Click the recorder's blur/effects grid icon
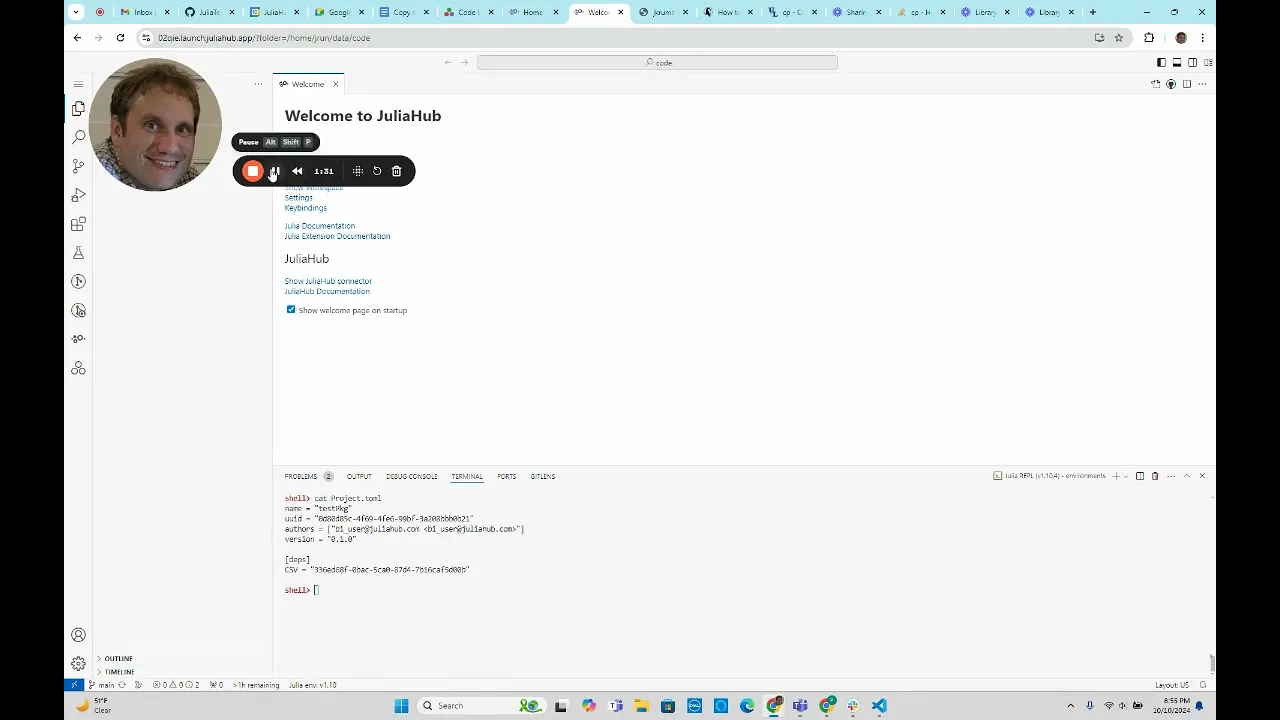Image resolution: width=1280 pixels, height=720 pixels. [x=357, y=171]
